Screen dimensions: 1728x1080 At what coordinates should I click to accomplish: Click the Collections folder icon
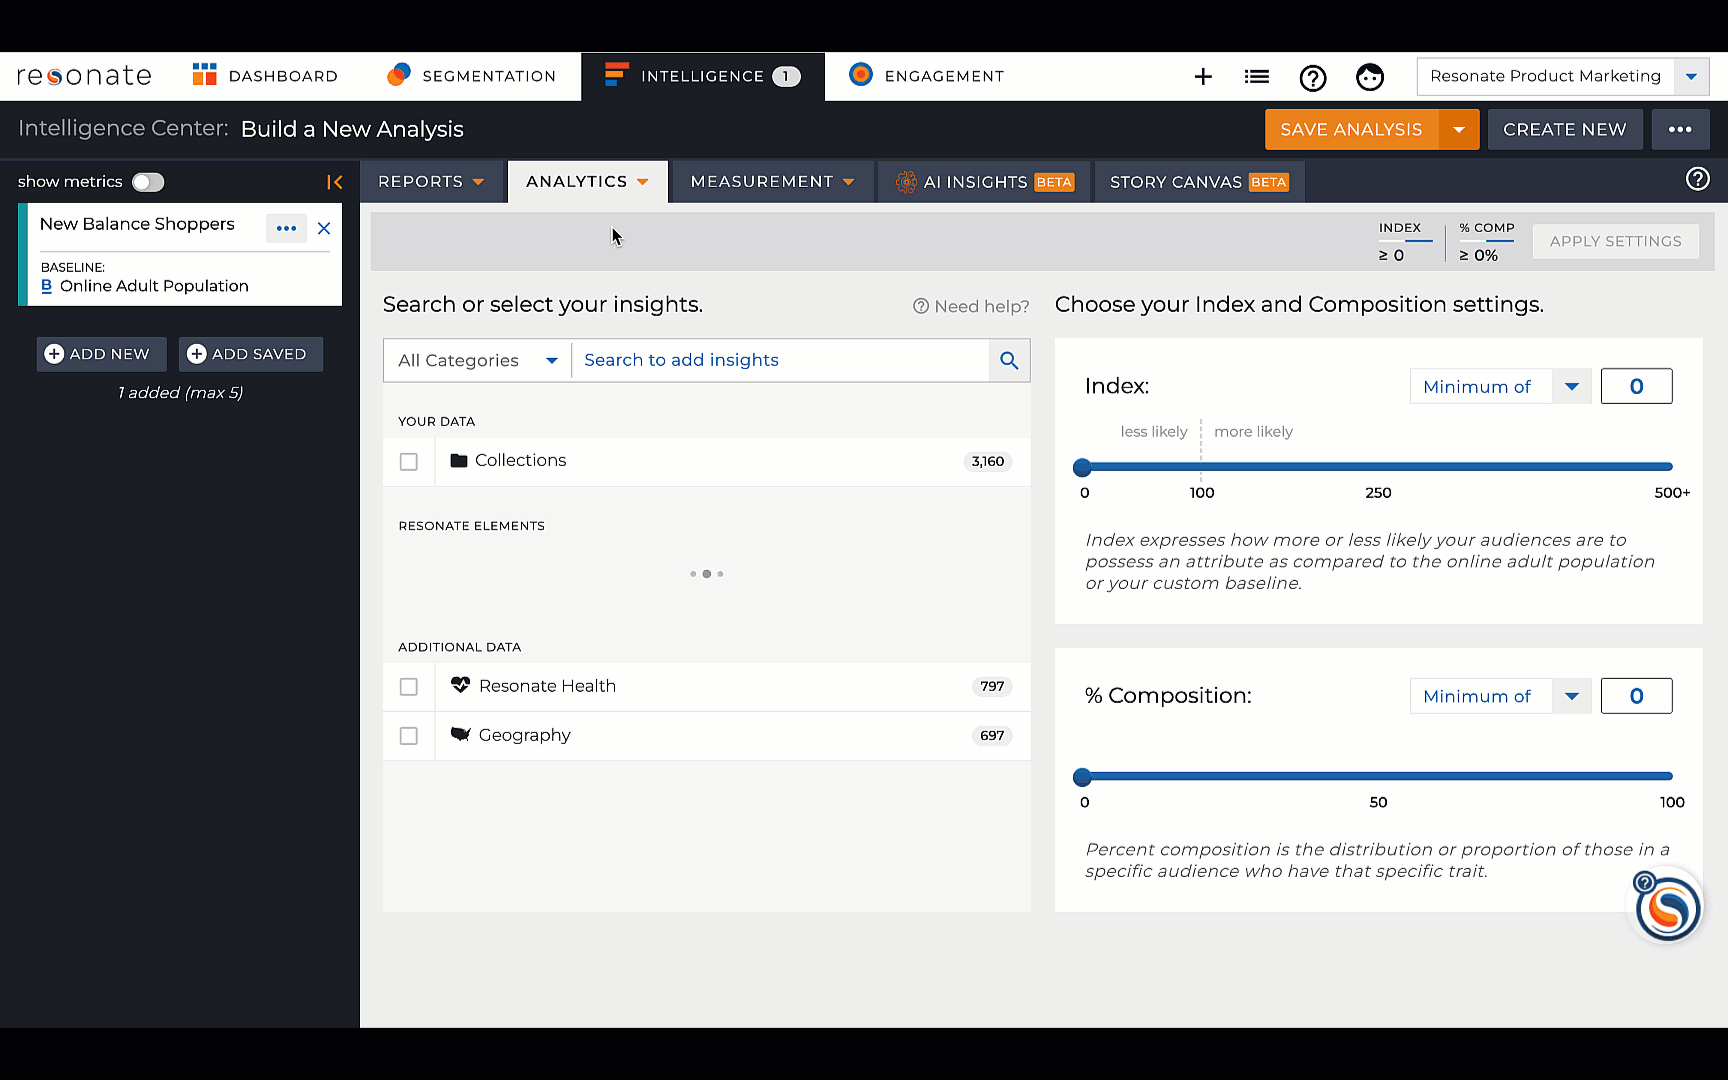459,460
